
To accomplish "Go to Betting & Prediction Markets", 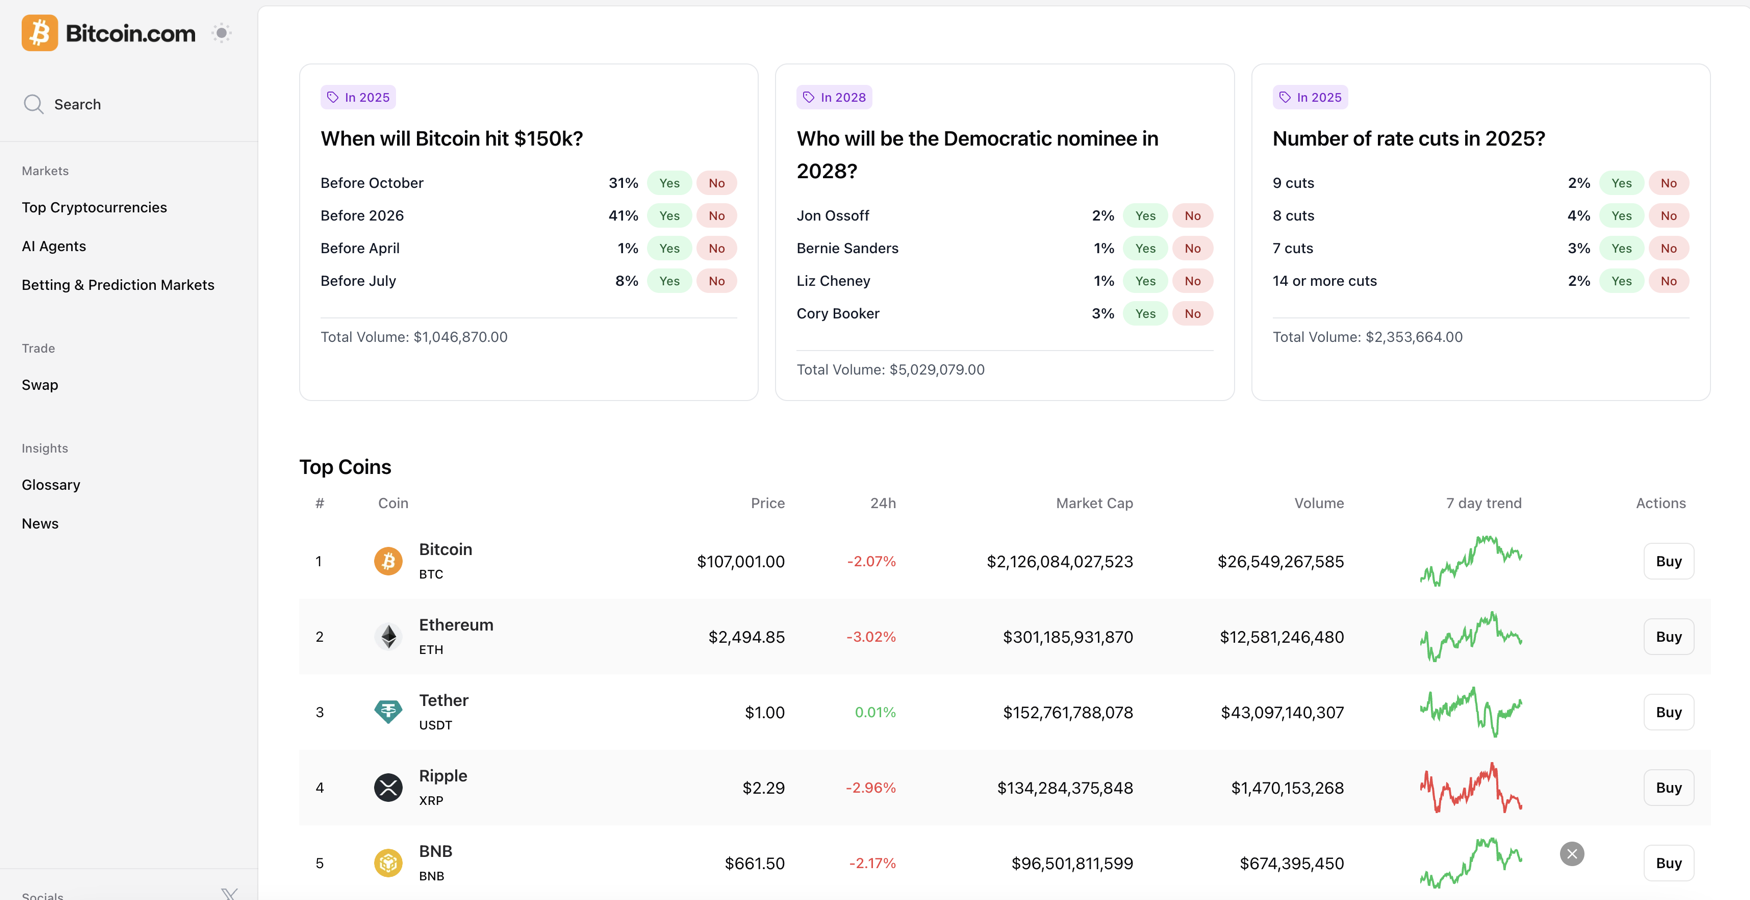I will point(118,285).
